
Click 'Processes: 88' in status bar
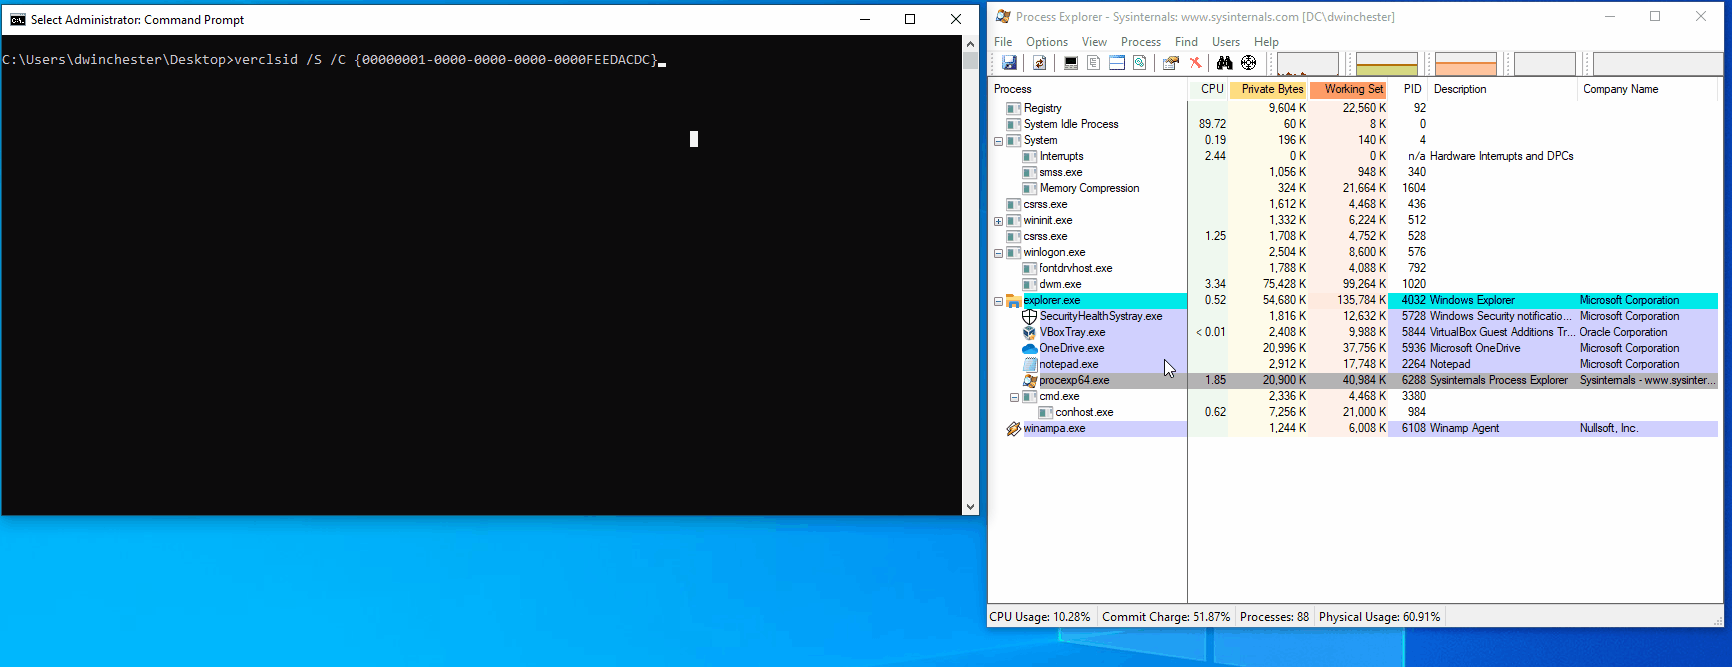[1274, 617]
